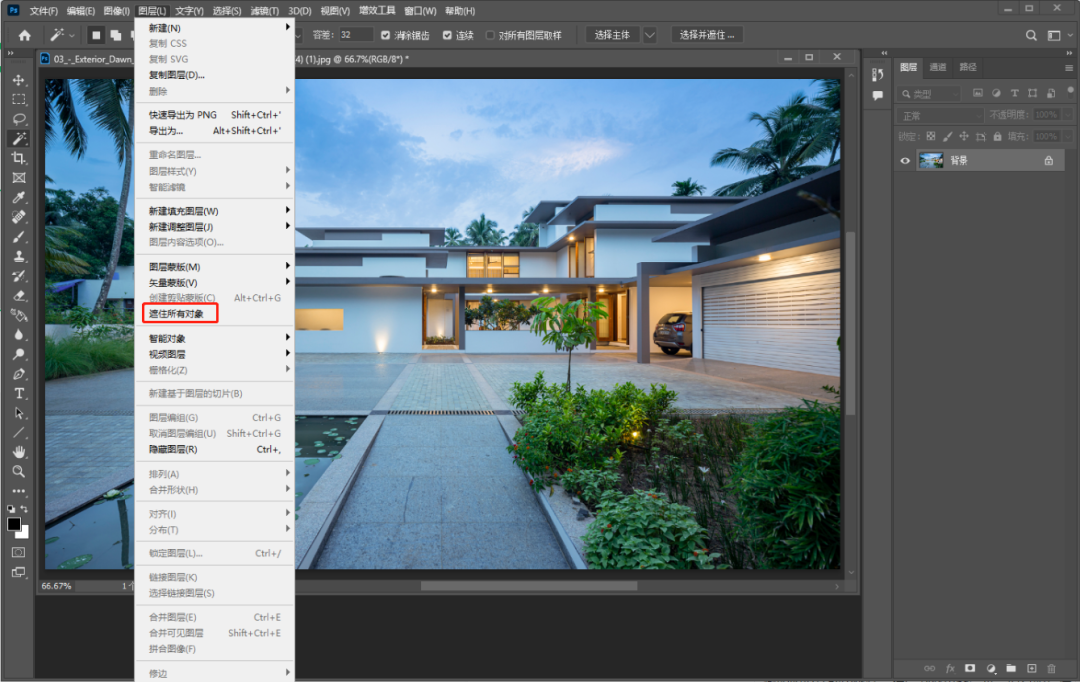Switch to the 路径 tab
1080x682 pixels.
point(968,67)
